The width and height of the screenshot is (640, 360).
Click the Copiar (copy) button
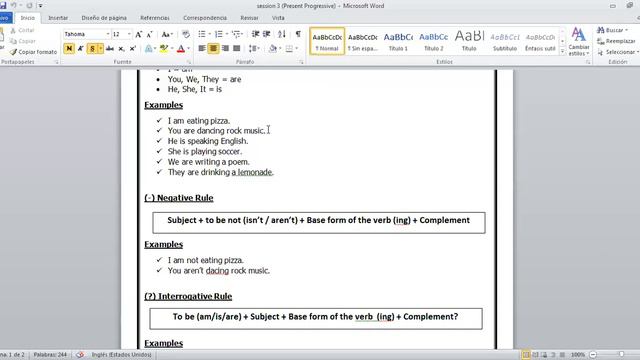(23, 41)
